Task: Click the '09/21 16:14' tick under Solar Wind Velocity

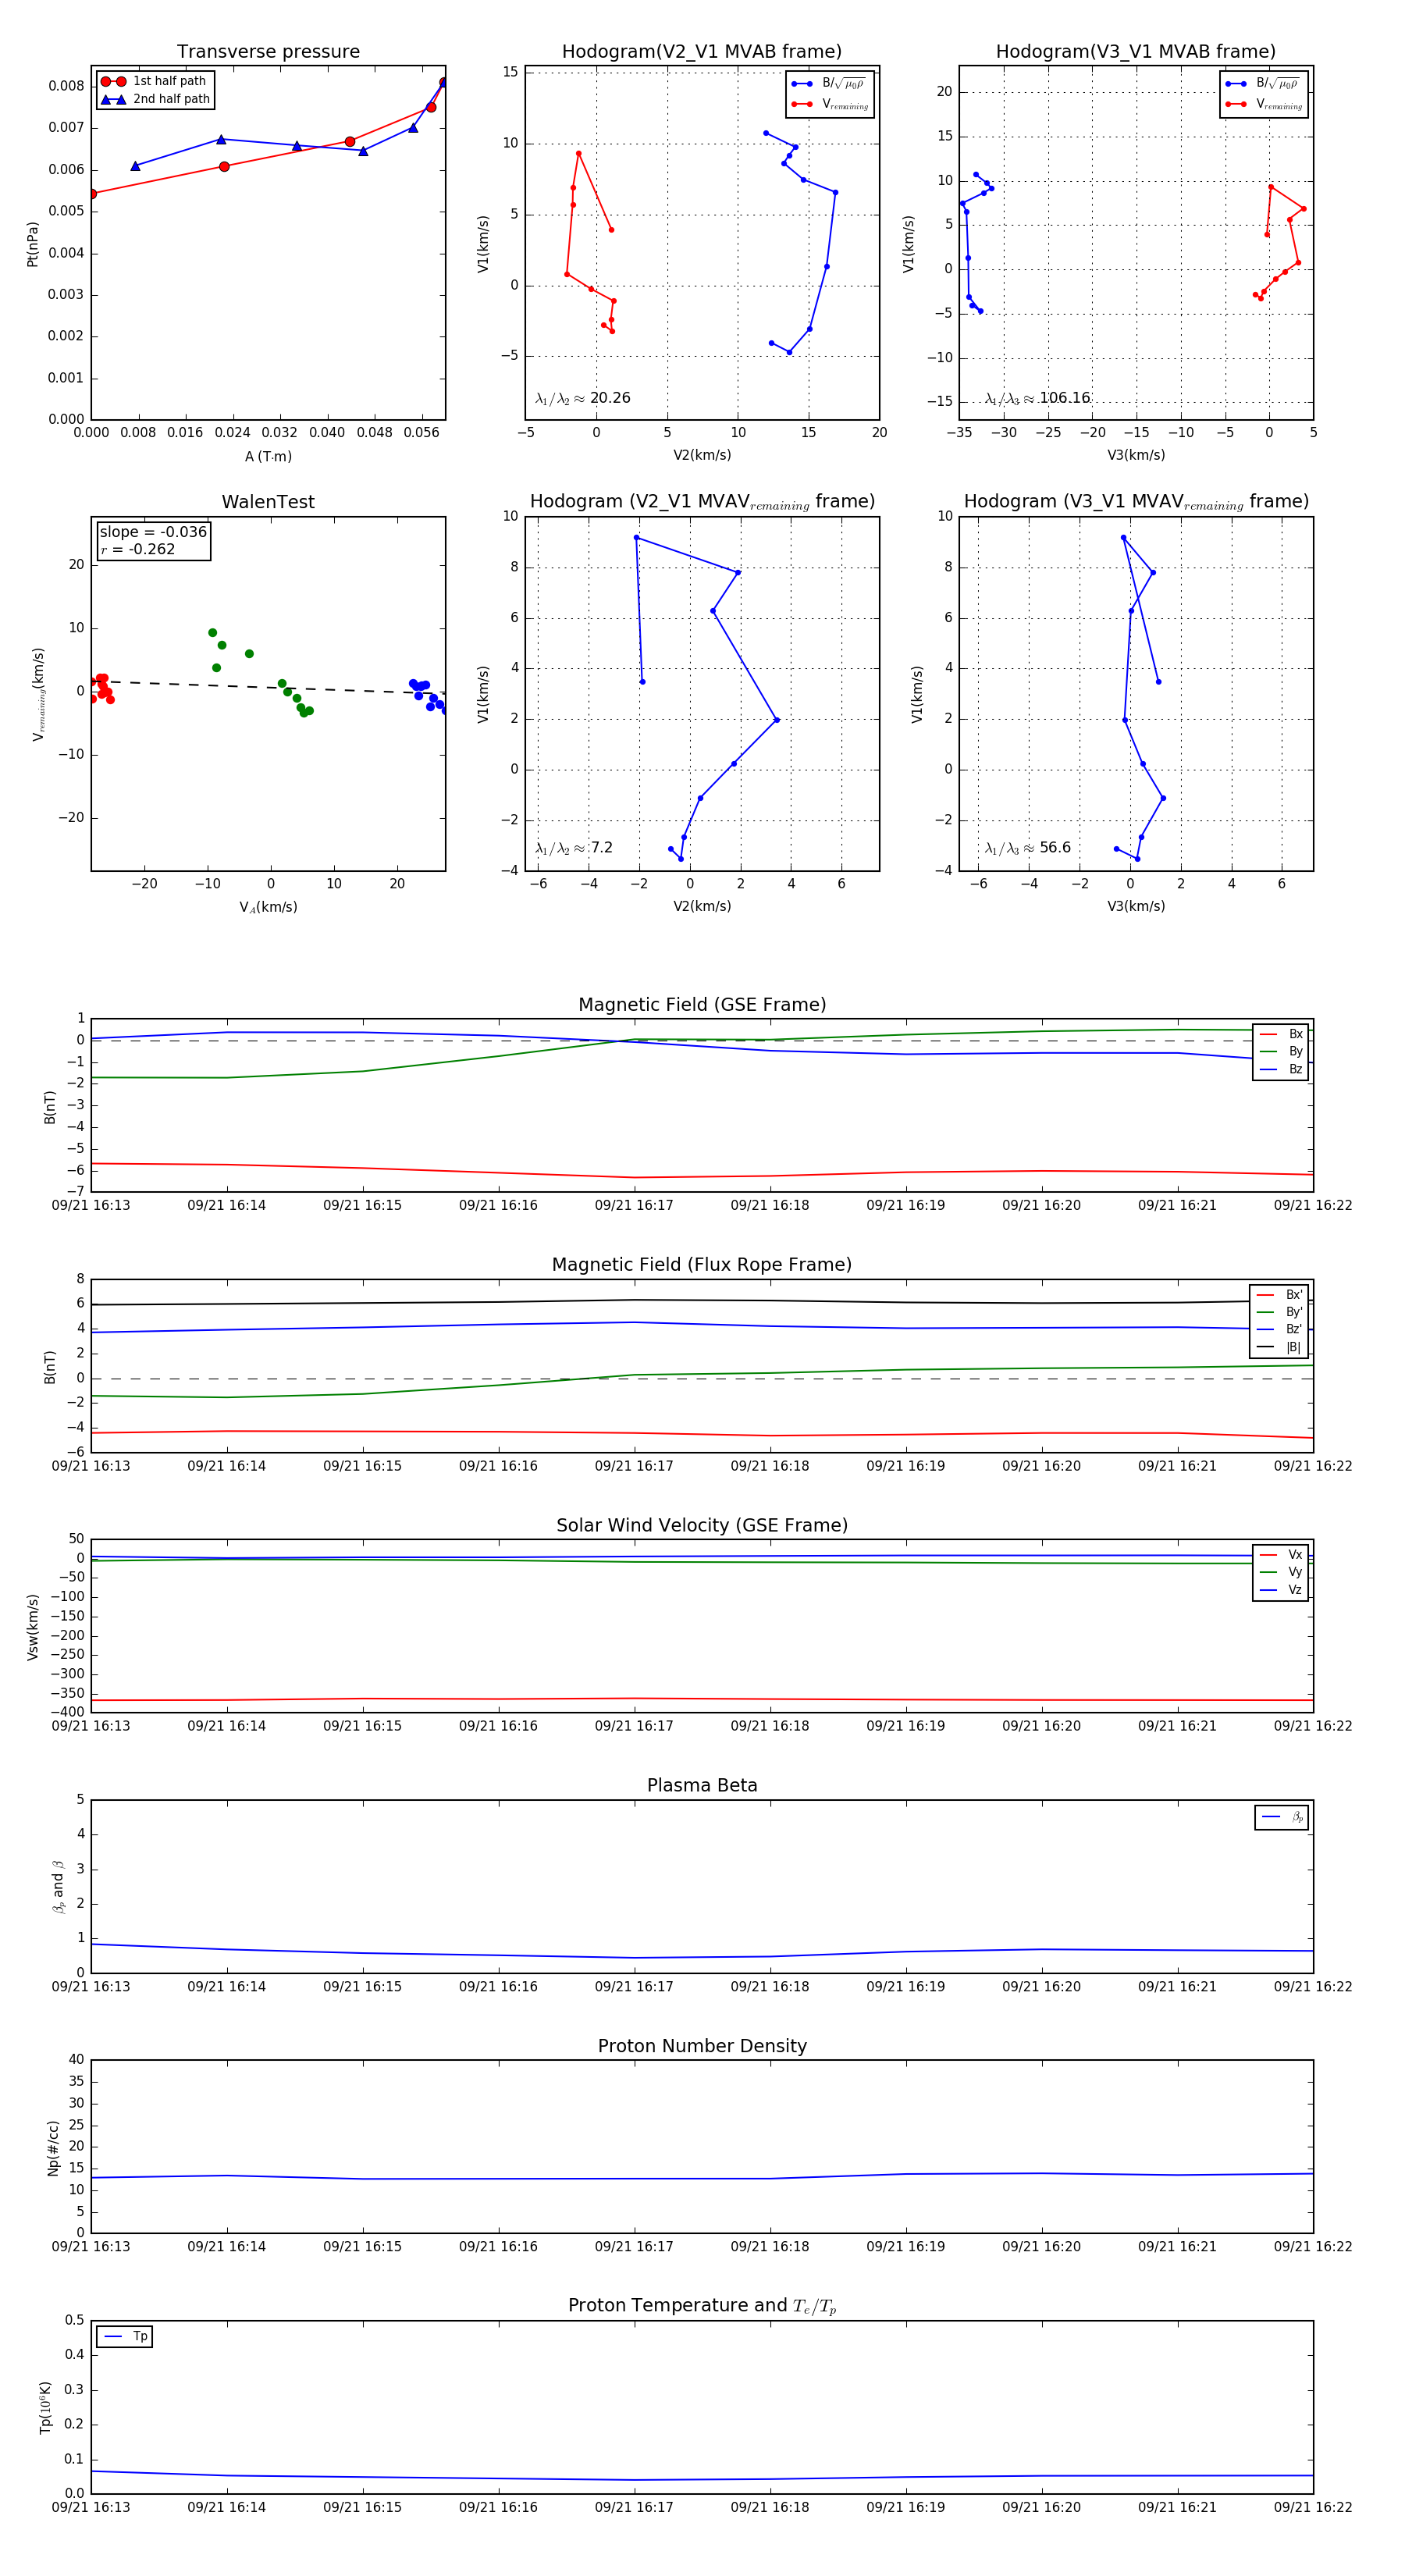Action: pos(226,1726)
